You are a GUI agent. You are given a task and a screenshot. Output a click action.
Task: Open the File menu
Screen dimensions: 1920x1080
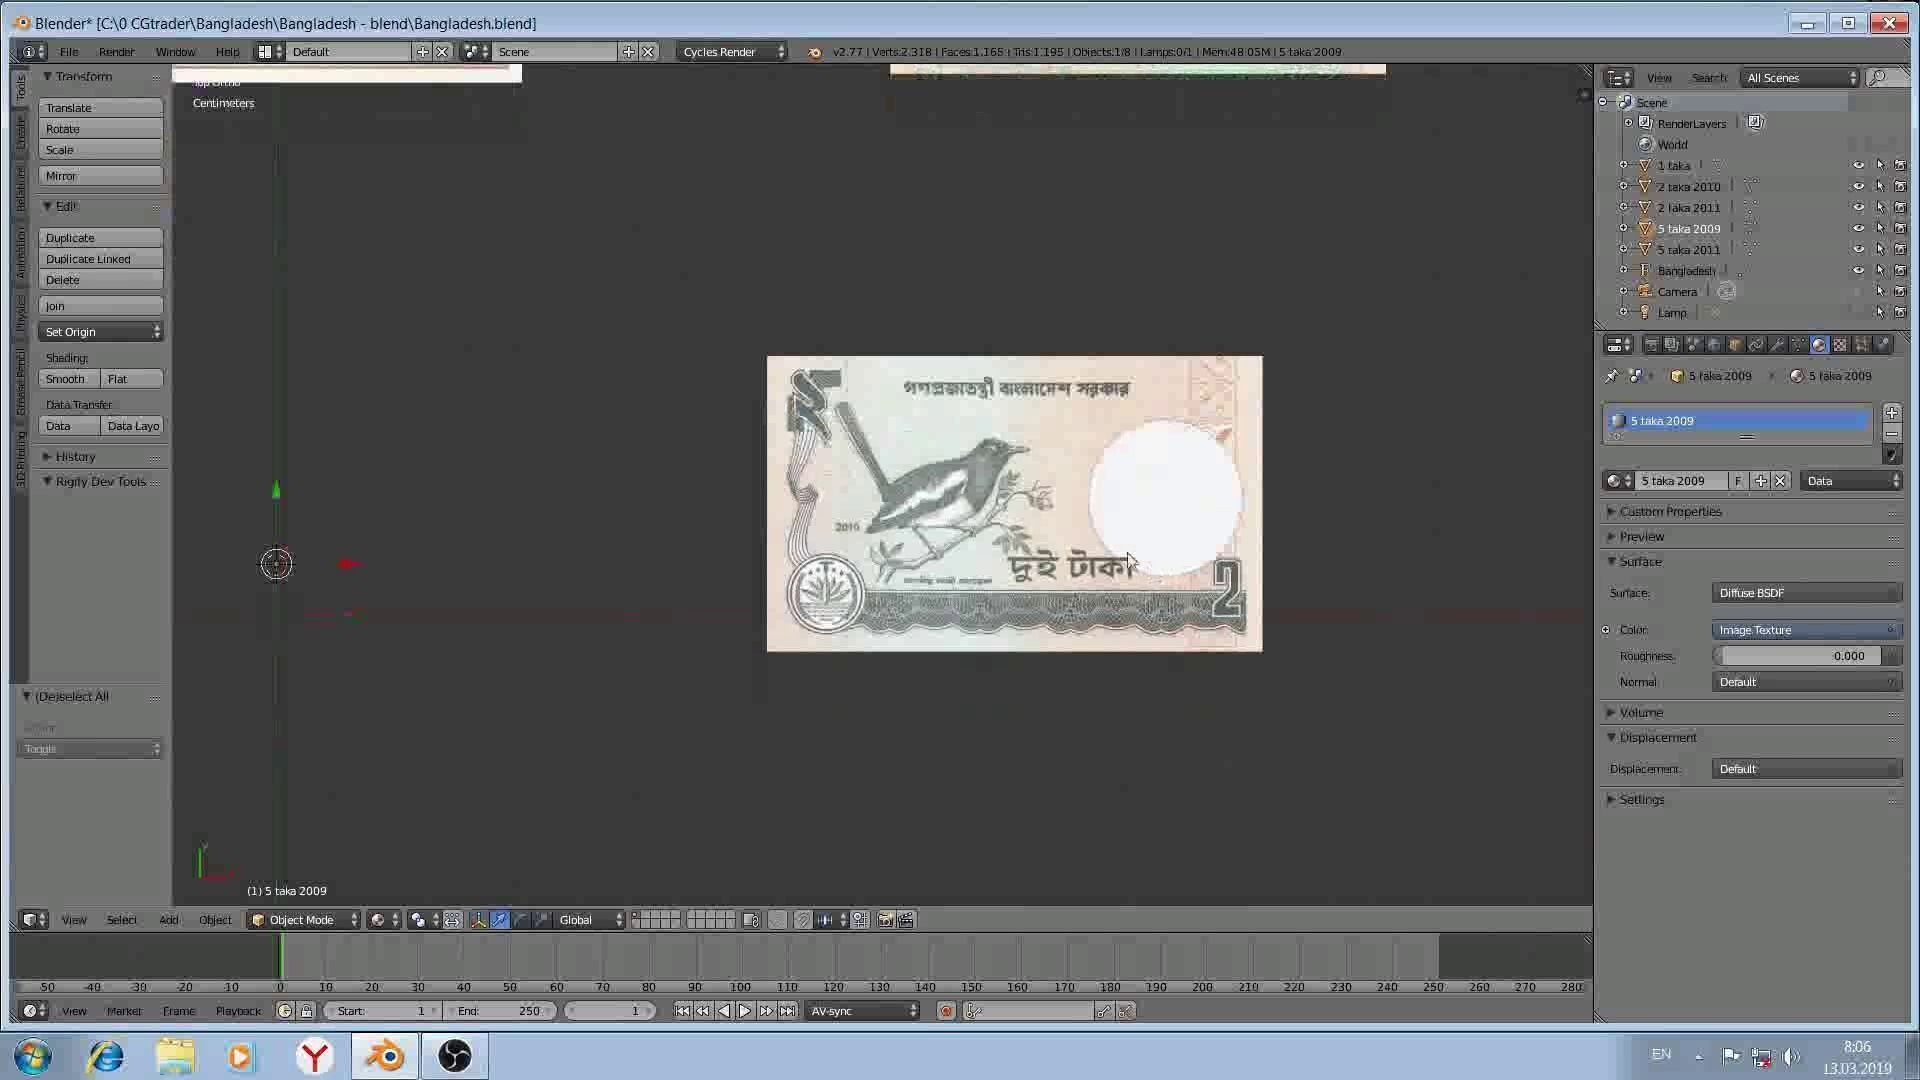click(69, 52)
